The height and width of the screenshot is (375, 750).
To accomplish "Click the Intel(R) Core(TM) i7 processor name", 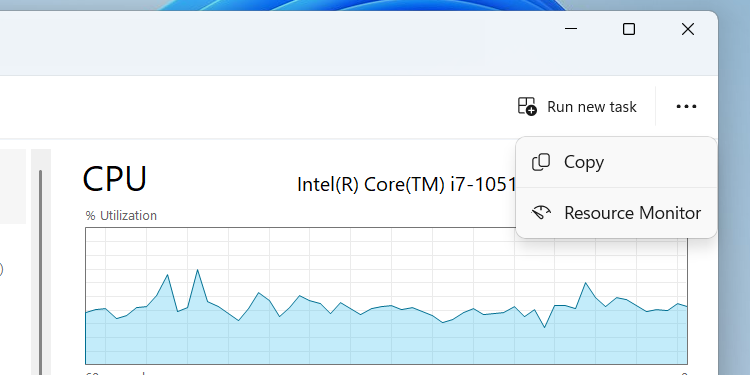I will [407, 185].
